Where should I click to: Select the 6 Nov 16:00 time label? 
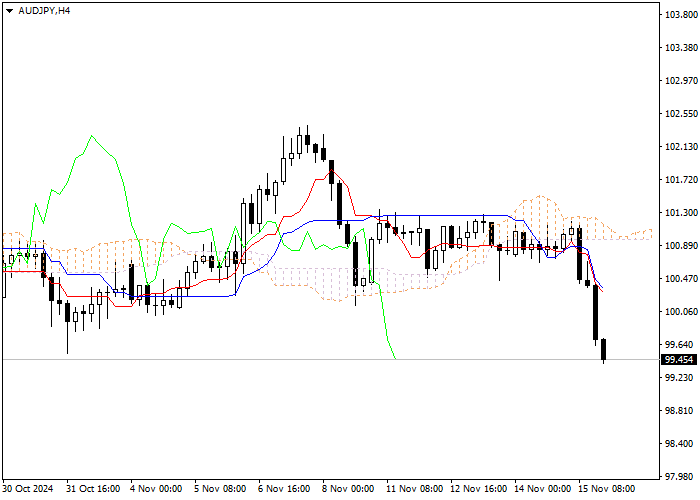284,489
